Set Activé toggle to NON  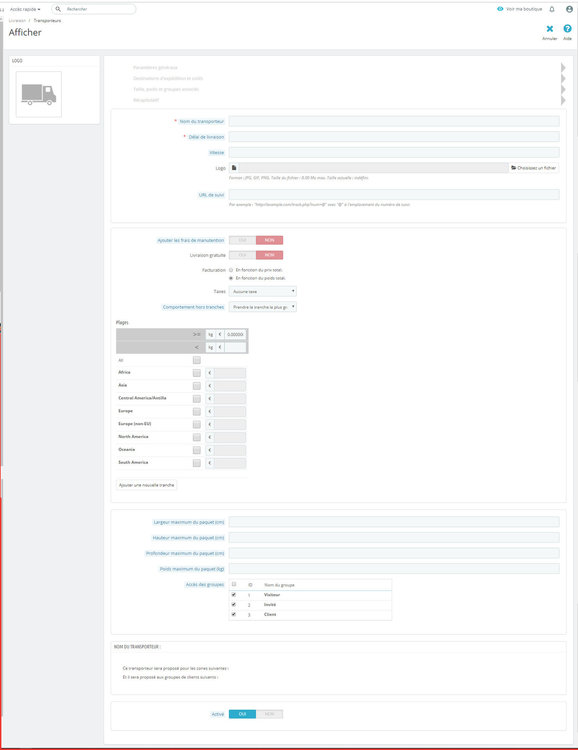tap(269, 714)
